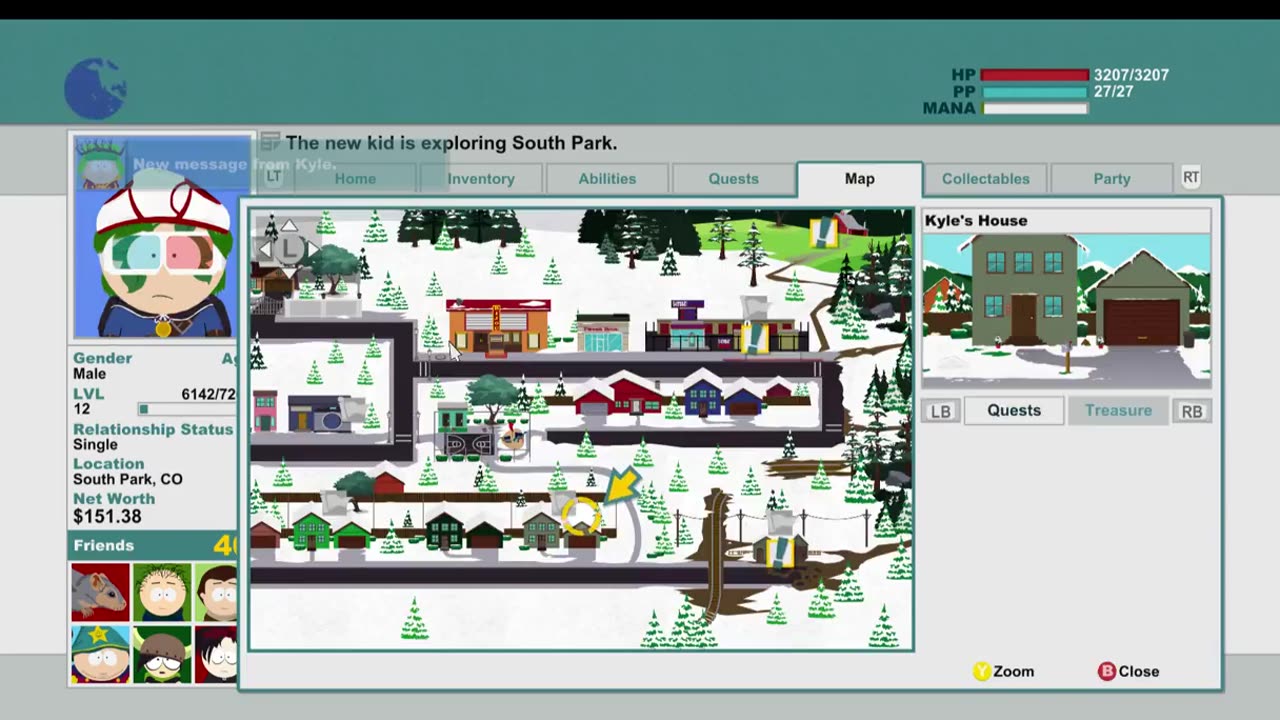
Task: Switch to the Quests tab
Action: coord(733,178)
